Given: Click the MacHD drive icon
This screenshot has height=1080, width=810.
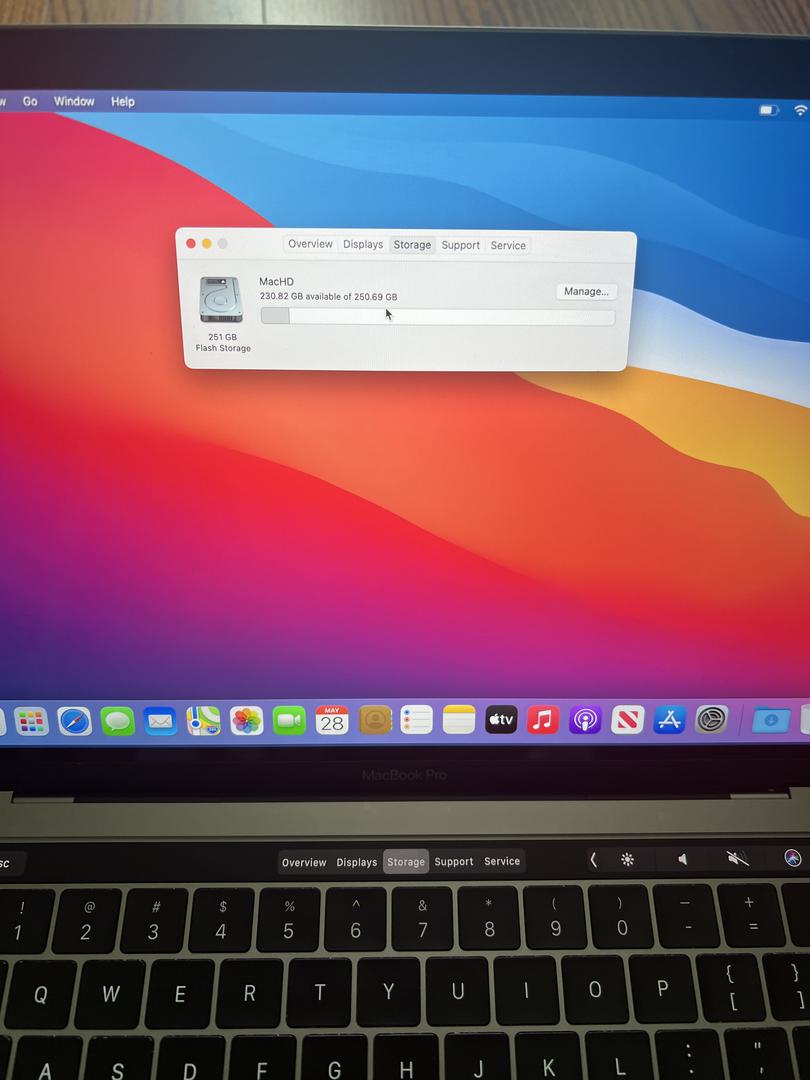Looking at the screenshot, I should (221, 300).
